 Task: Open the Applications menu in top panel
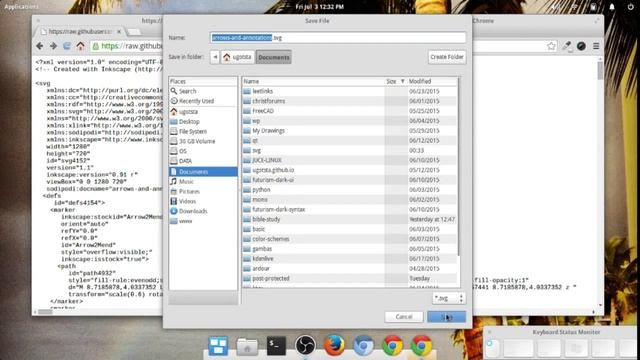point(21,7)
